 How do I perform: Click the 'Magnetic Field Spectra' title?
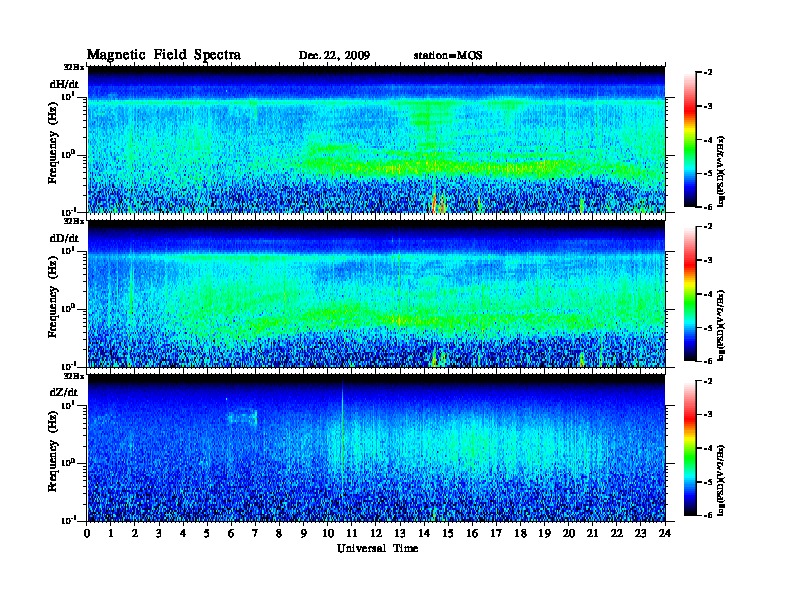click(164, 55)
